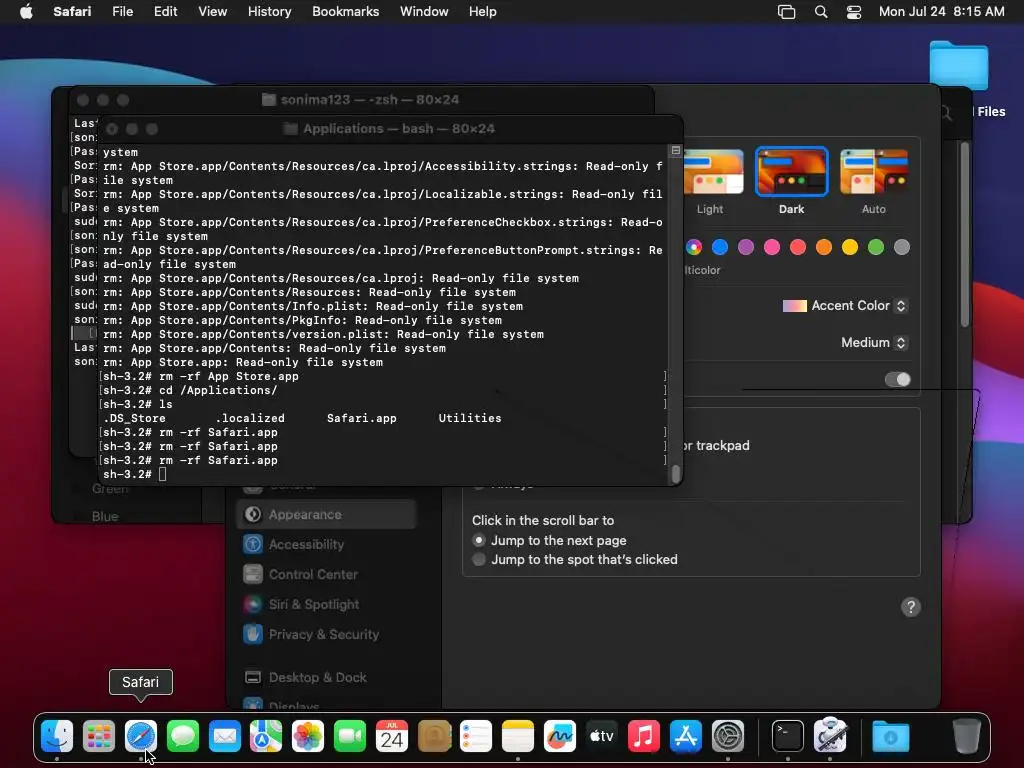Viewport: 1024px width, 768px height.
Task: Open Desktop & Dock settings
Action: (x=327, y=678)
